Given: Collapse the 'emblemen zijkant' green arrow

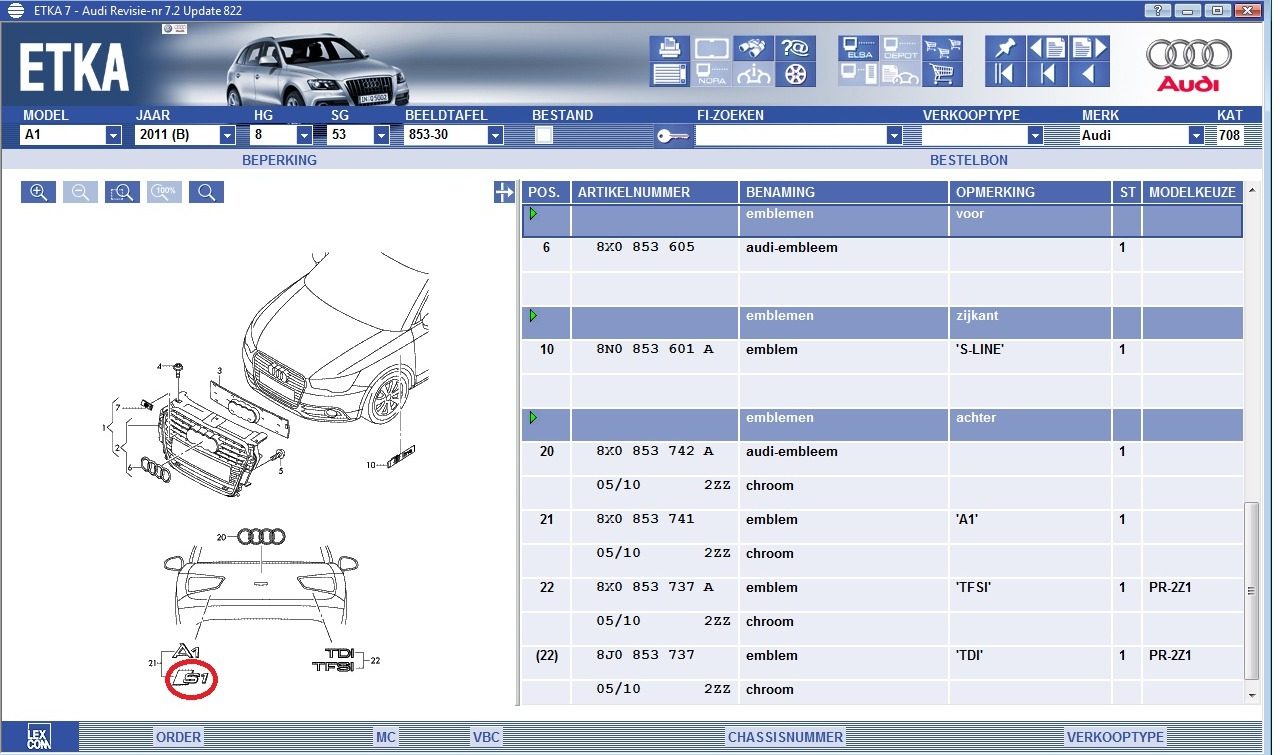Looking at the screenshot, I should coord(533,316).
